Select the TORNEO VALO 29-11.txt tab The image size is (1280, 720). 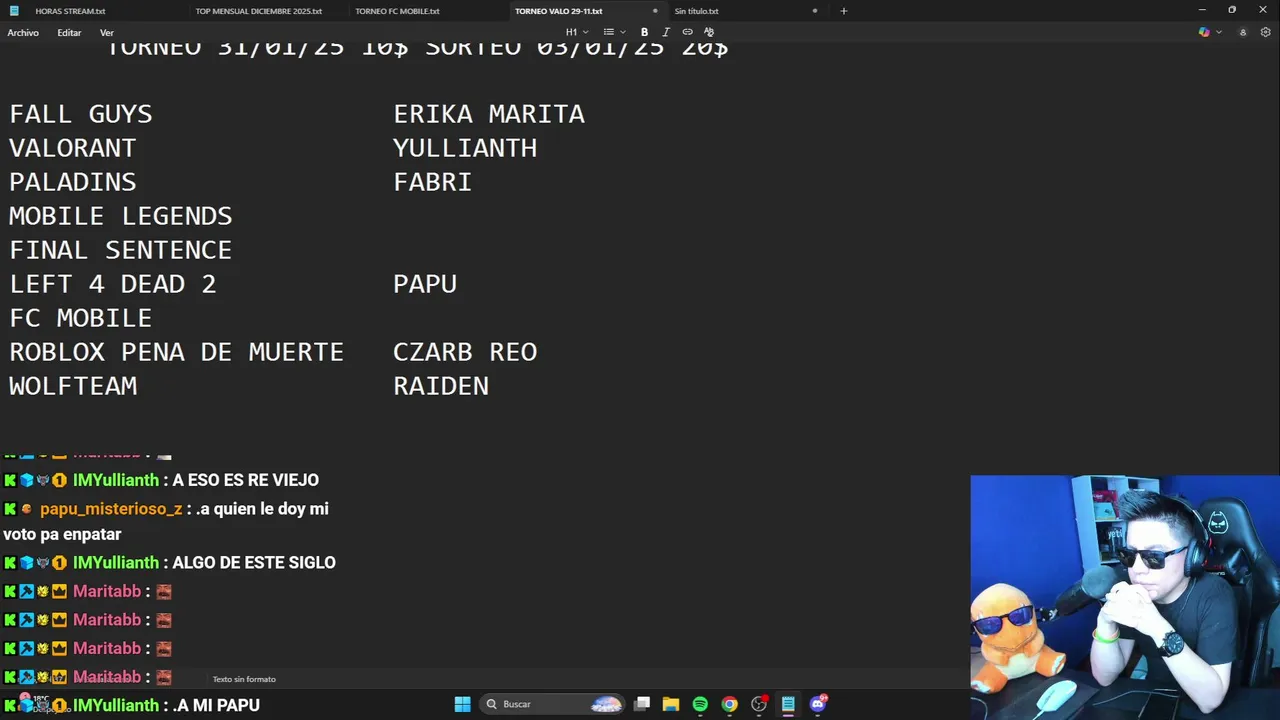[559, 11]
